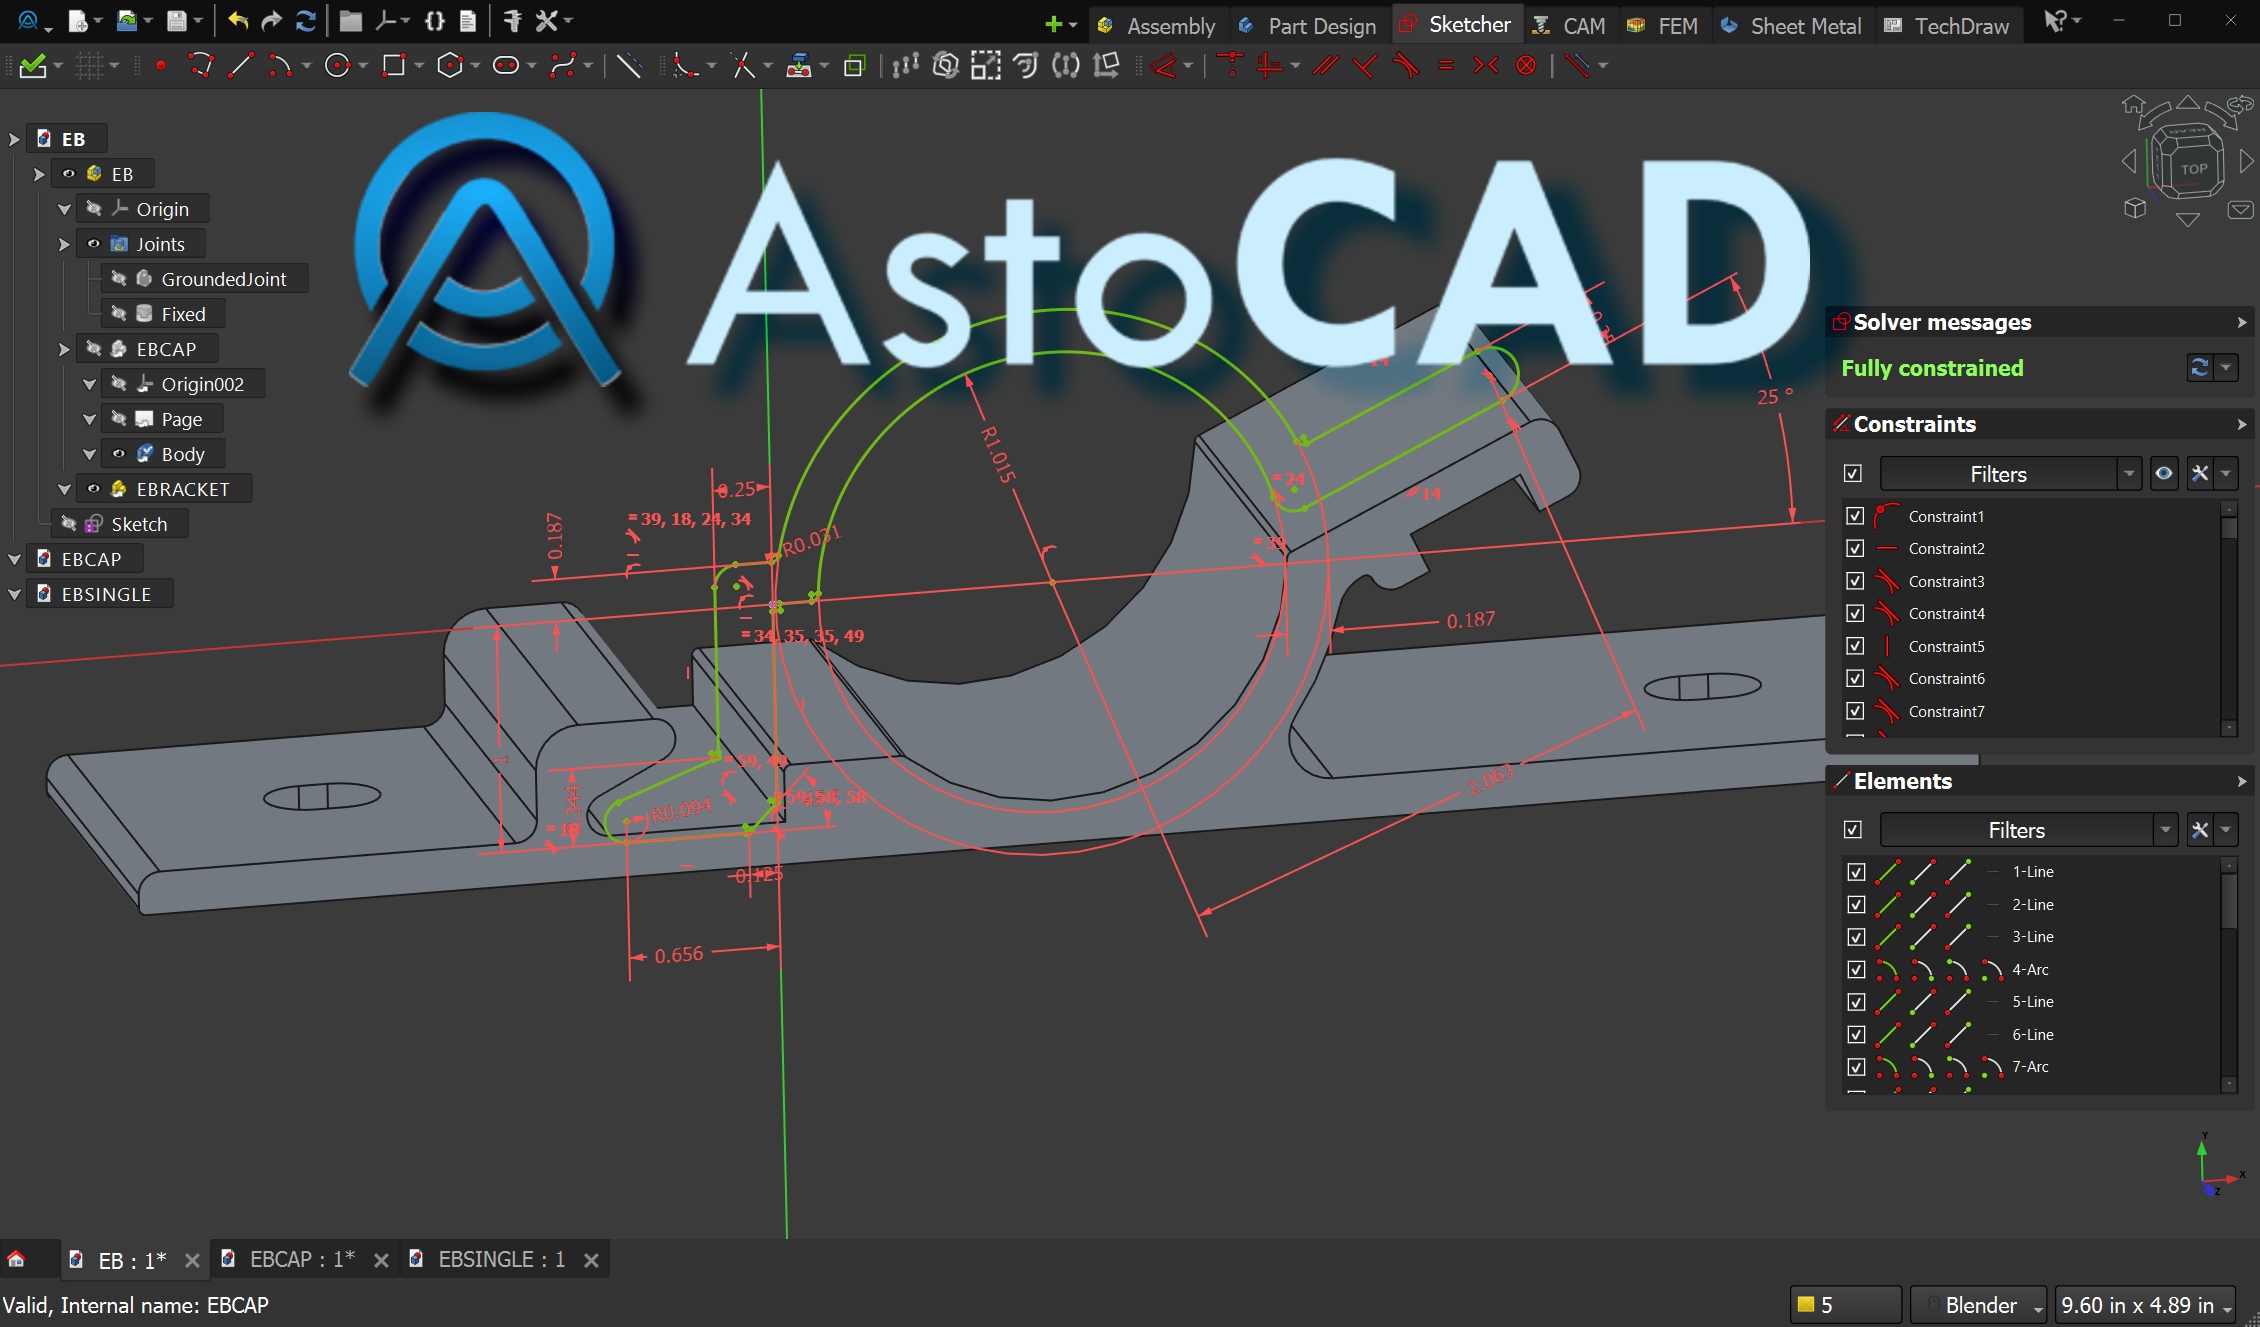Click the TOP face of navigation cube
2260x1327 pixels.
click(2193, 169)
